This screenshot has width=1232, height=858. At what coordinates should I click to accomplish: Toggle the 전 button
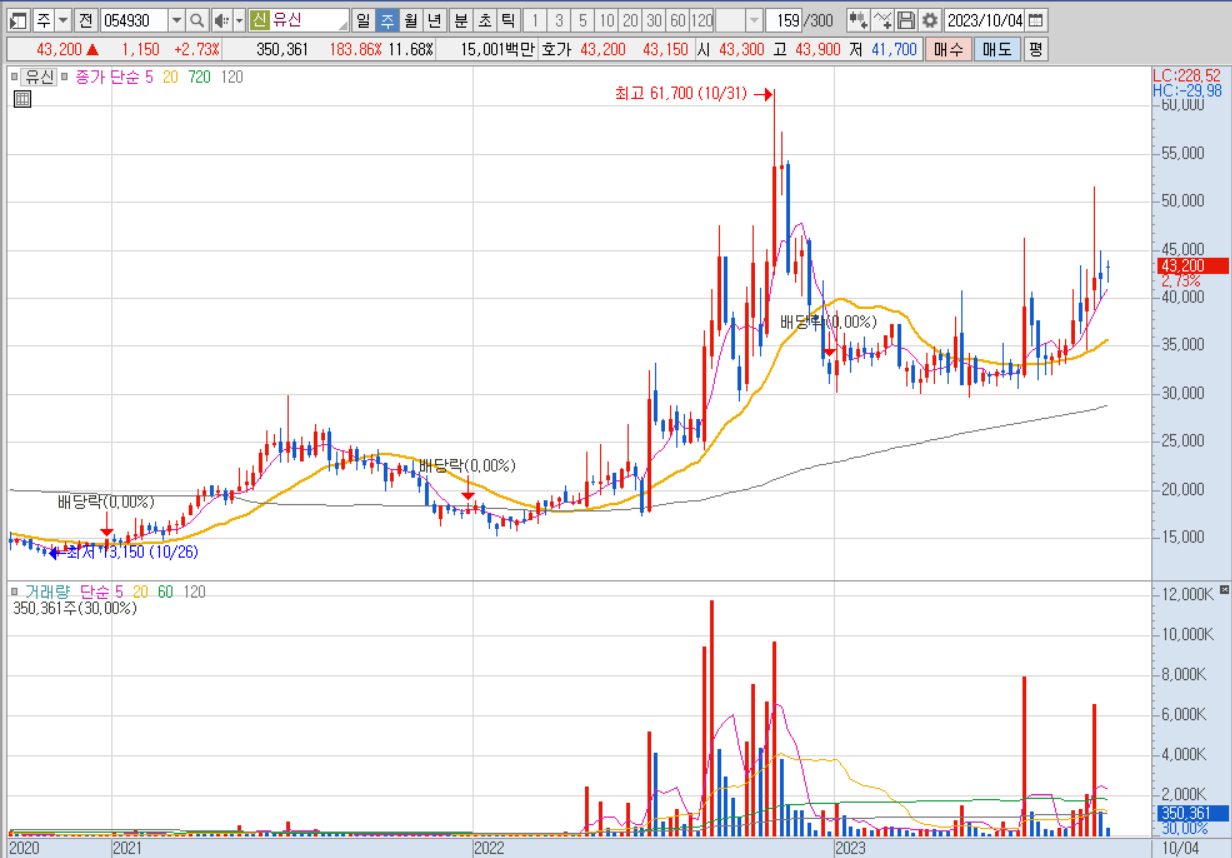pyautogui.click(x=86, y=20)
